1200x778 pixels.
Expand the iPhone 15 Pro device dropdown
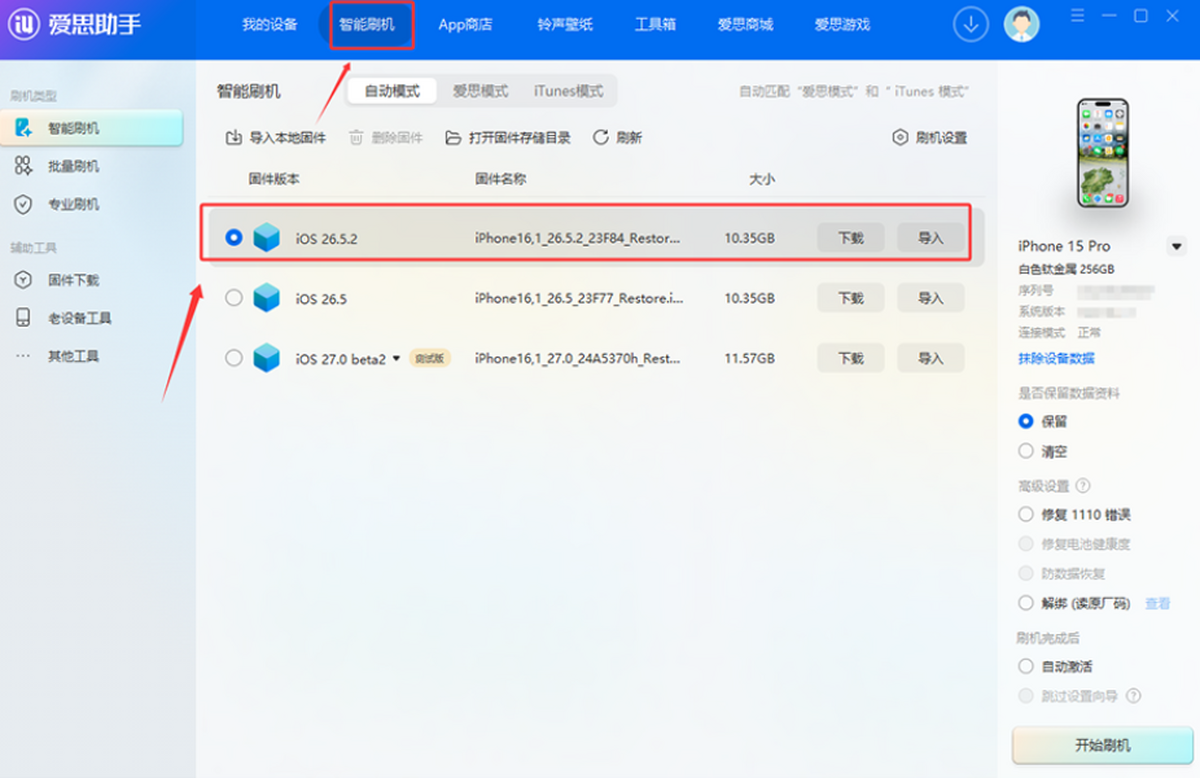pos(1177,246)
